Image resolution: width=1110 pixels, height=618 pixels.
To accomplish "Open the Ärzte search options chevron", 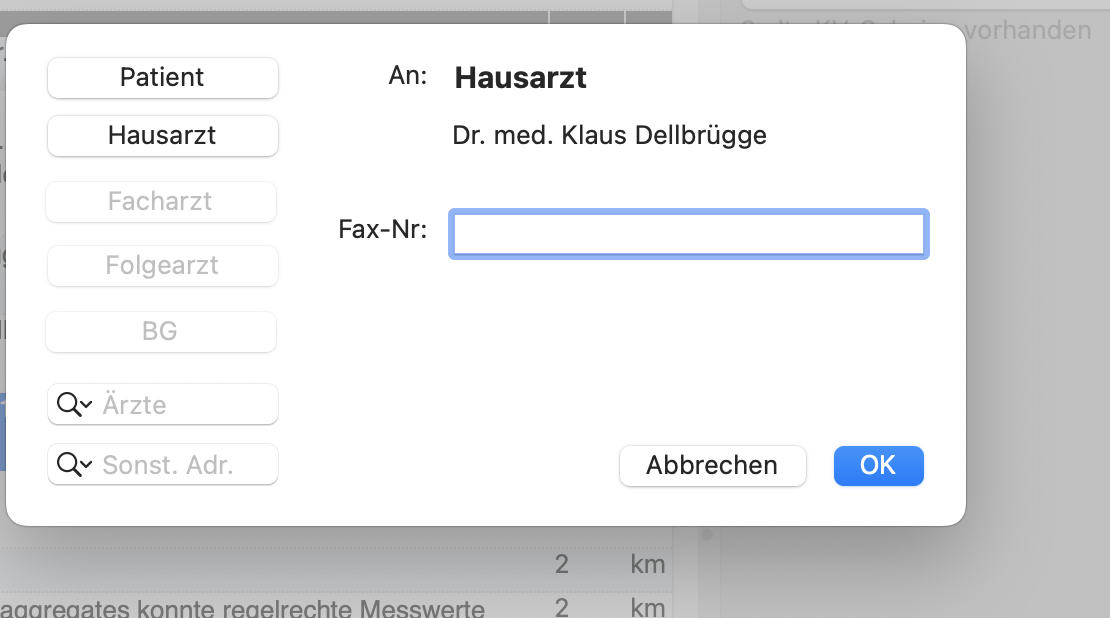I will coord(86,405).
